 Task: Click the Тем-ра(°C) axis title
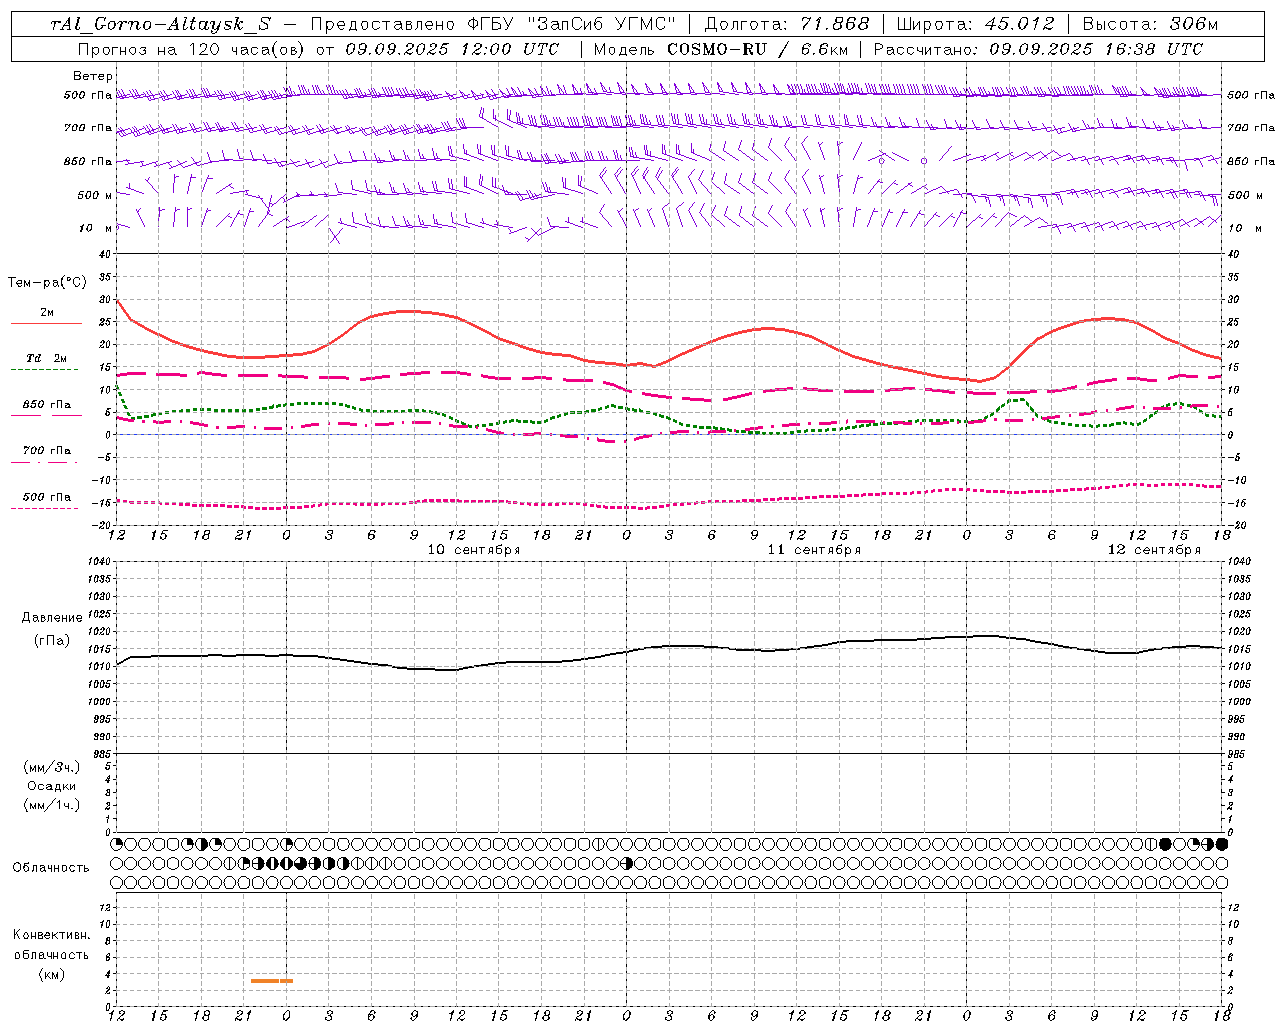(x=47, y=283)
